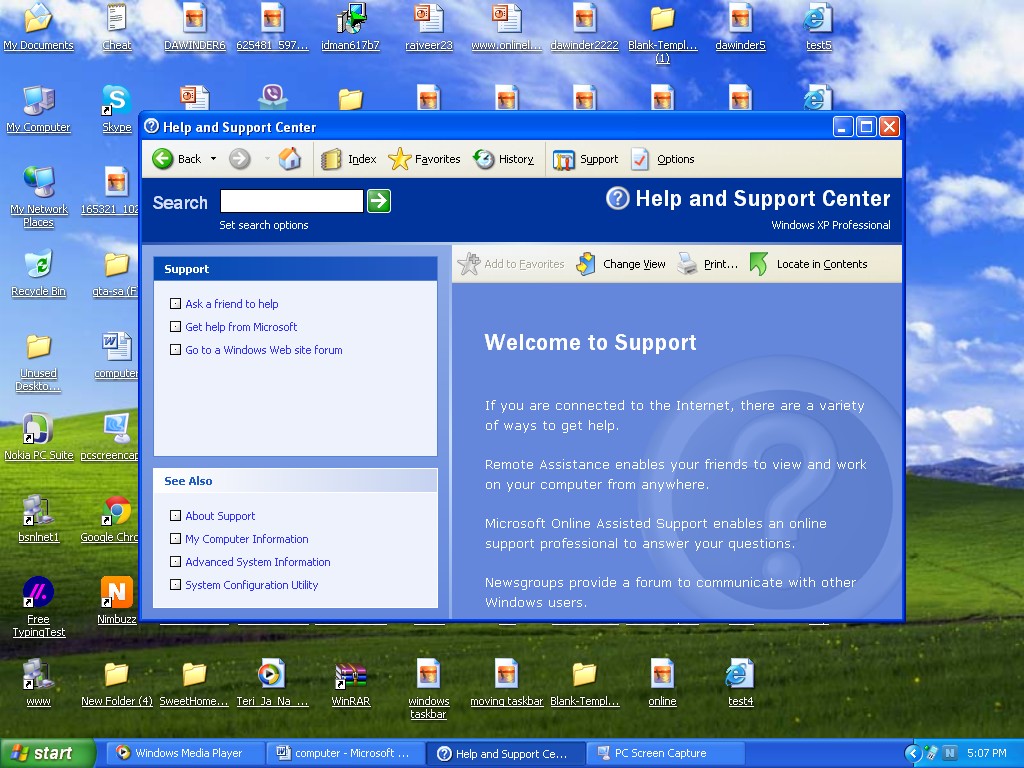Click inside the Search text box
This screenshot has height=768, width=1024.
tap(291, 200)
